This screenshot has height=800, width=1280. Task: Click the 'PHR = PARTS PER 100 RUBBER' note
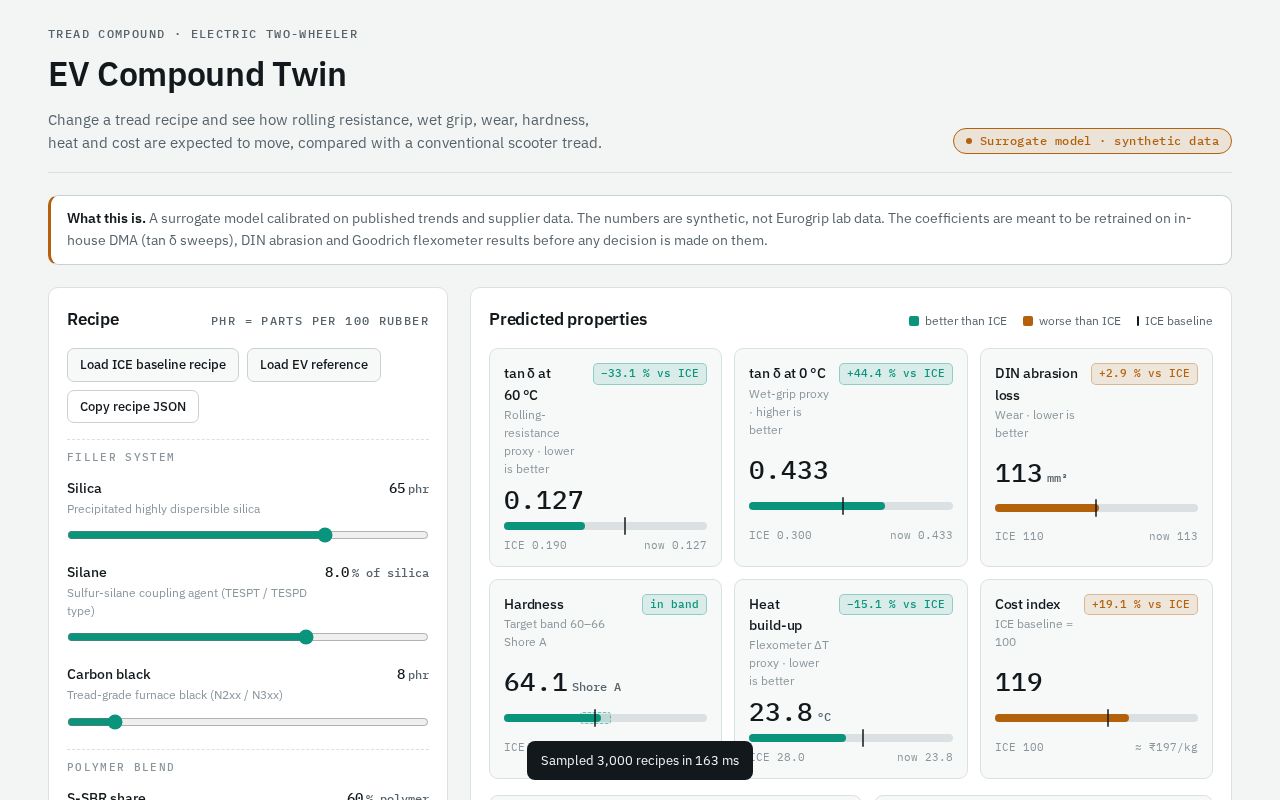pos(320,321)
